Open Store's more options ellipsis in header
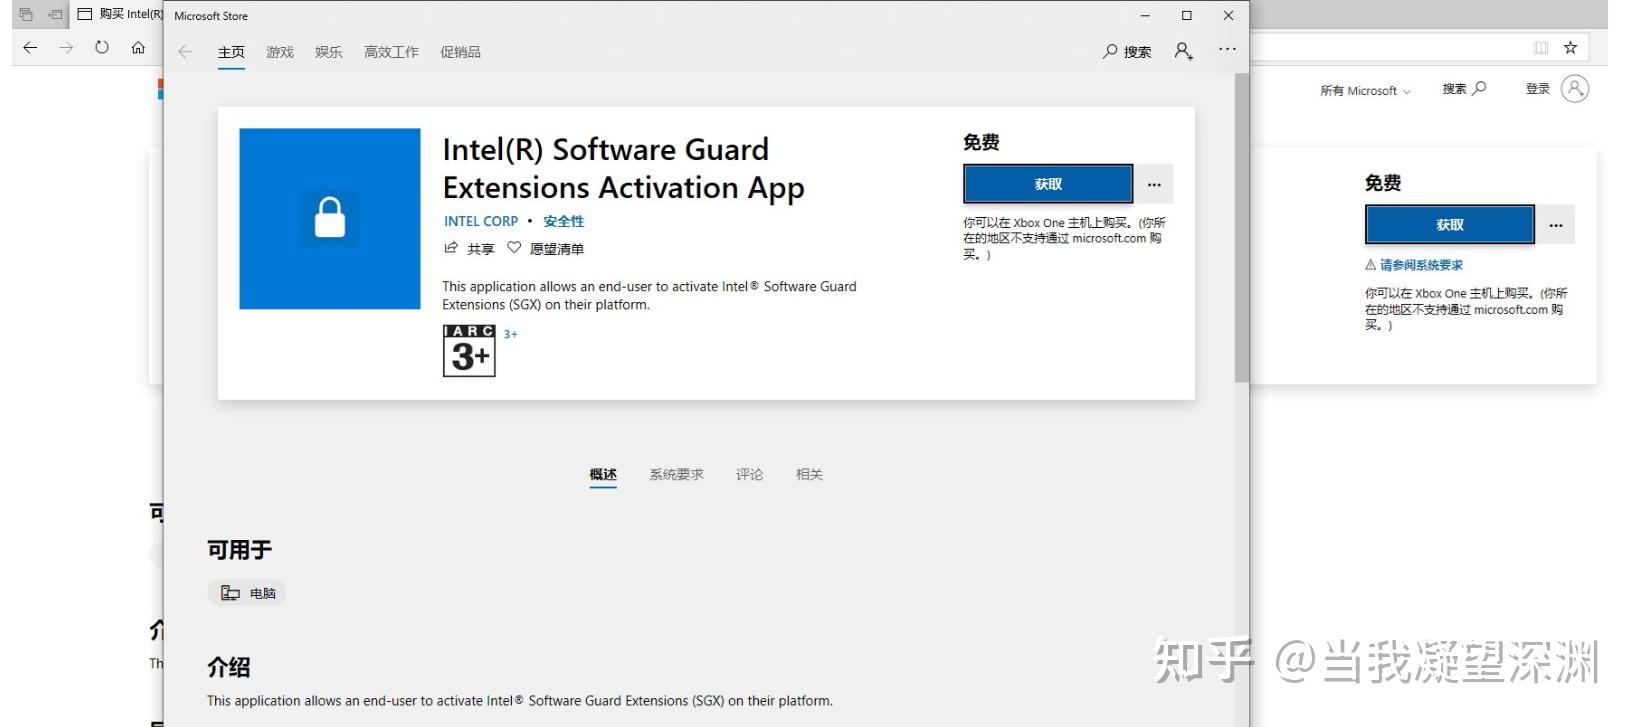Viewport: 1641px width, 727px height. tap(1227, 49)
